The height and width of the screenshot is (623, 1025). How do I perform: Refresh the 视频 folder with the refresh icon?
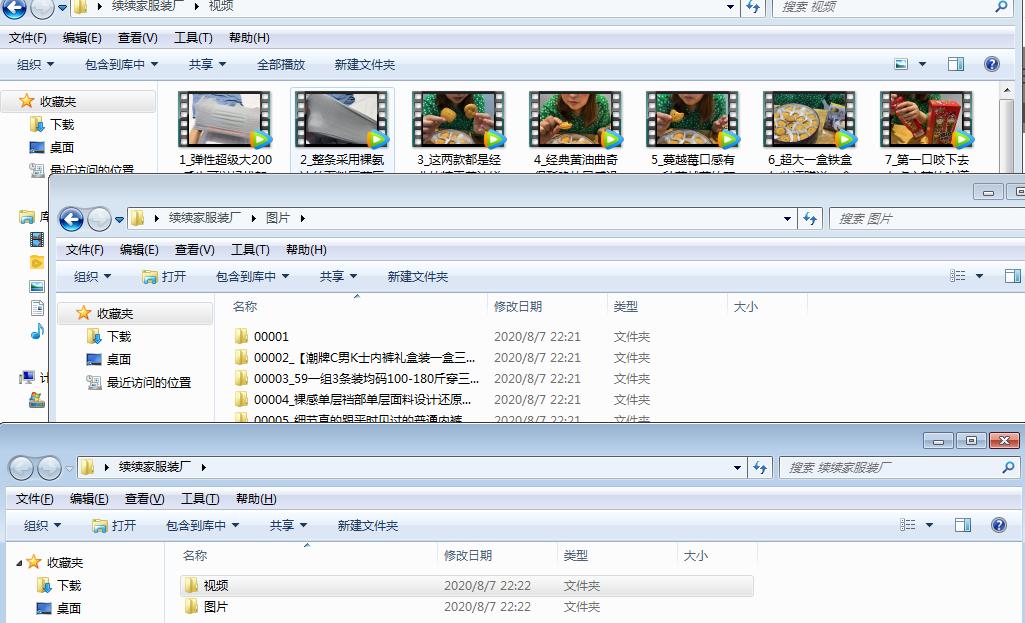click(x=752, y=7)
